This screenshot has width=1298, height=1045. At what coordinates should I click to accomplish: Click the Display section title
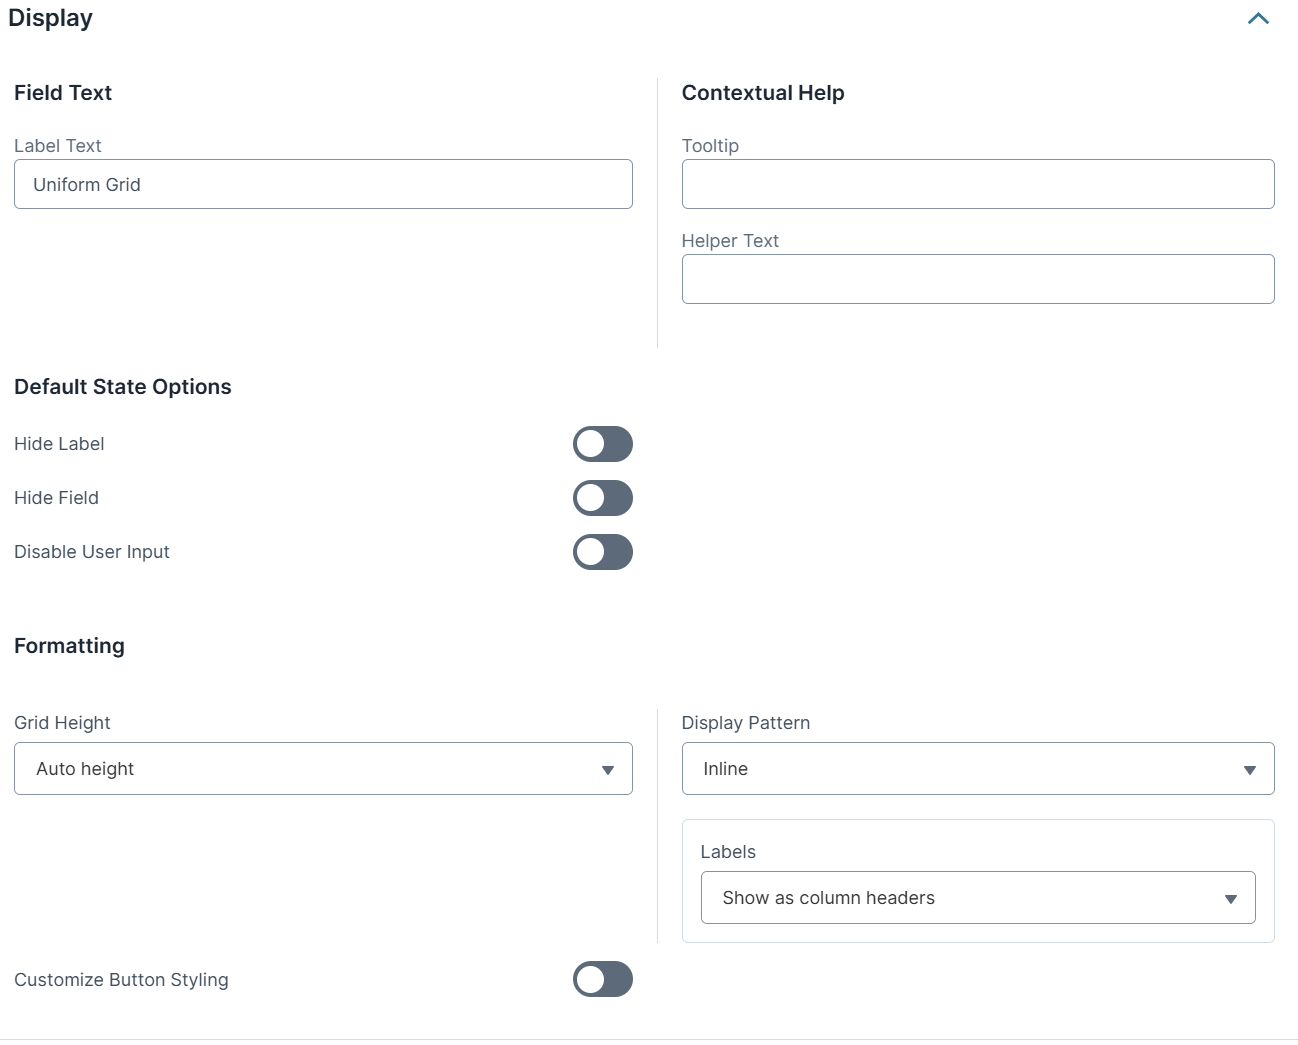[51, 19]
